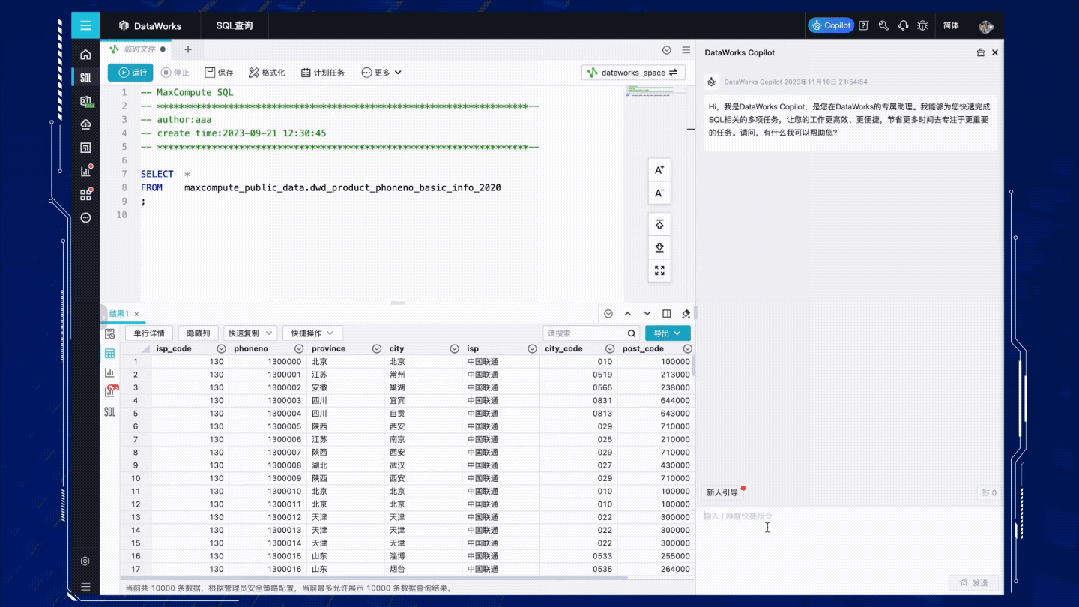This screenshot has width=1079, height=607.
Task: Click the 停止 (Stop) button
Action: tap(175, 72)
